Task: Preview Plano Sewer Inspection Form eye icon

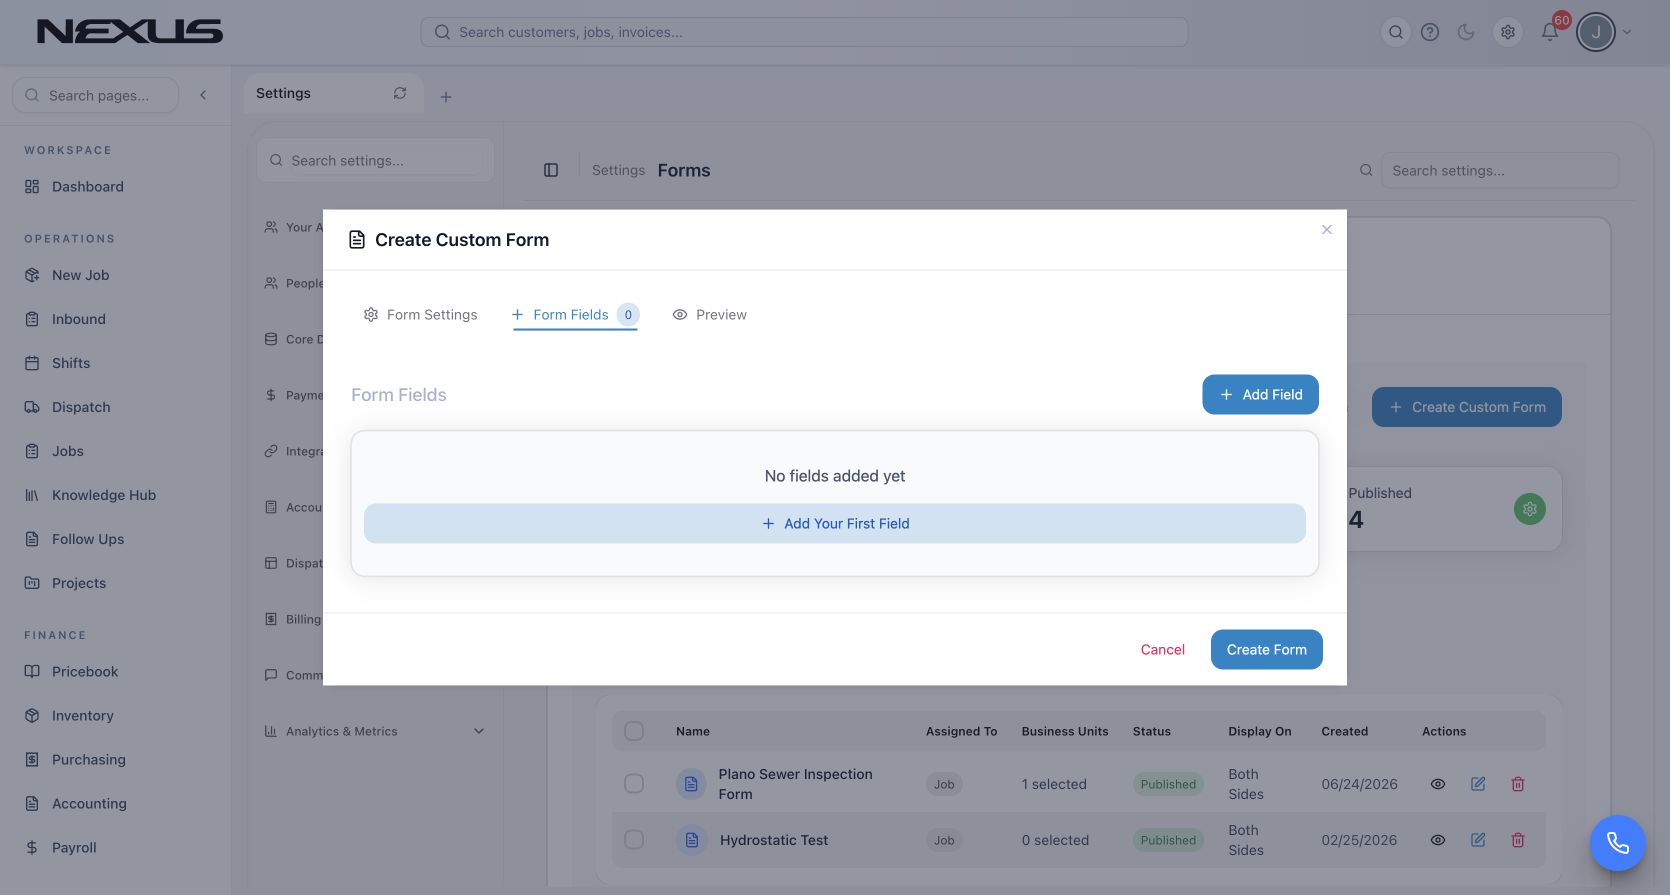Action: click(1438, 784)
